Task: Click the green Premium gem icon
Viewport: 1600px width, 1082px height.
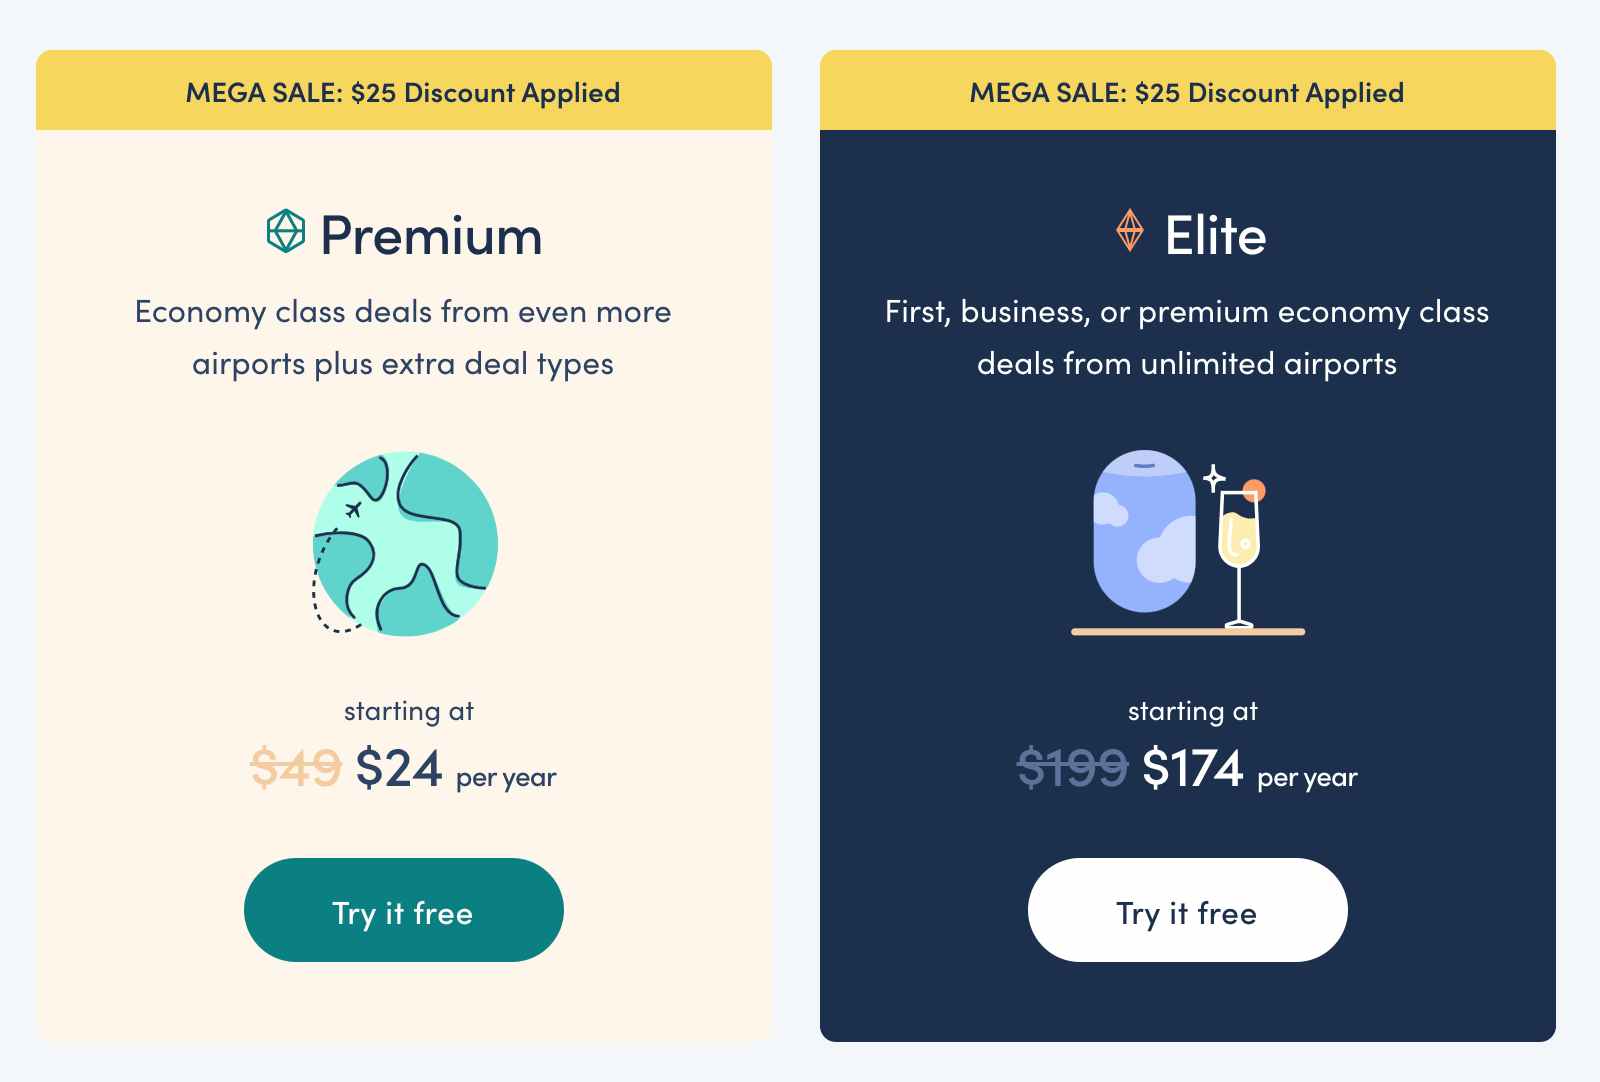Action: 285,231
